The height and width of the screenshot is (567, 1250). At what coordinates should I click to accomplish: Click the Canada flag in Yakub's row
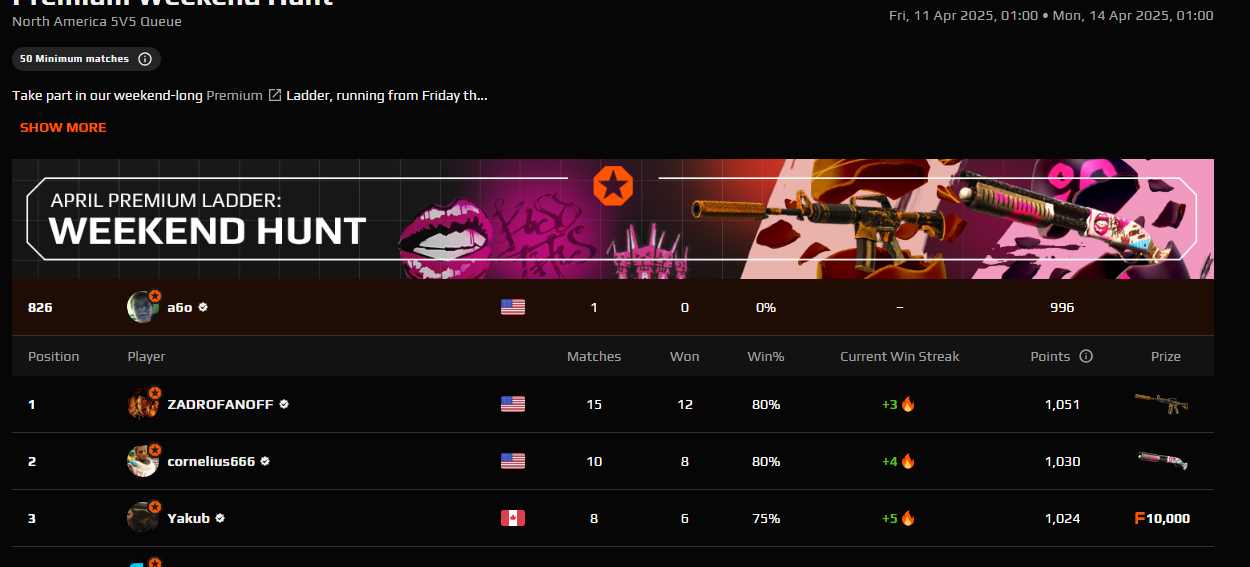pyautogui.click(x=513, y=518)
